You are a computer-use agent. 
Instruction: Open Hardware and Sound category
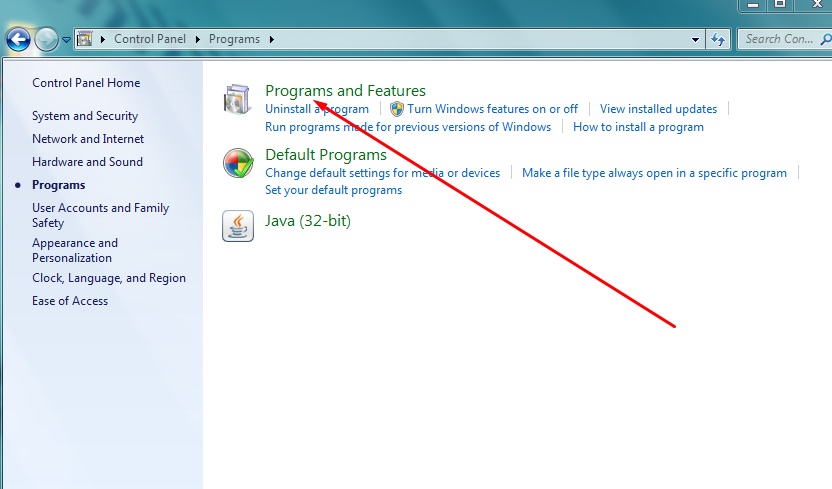pos(87,162)
